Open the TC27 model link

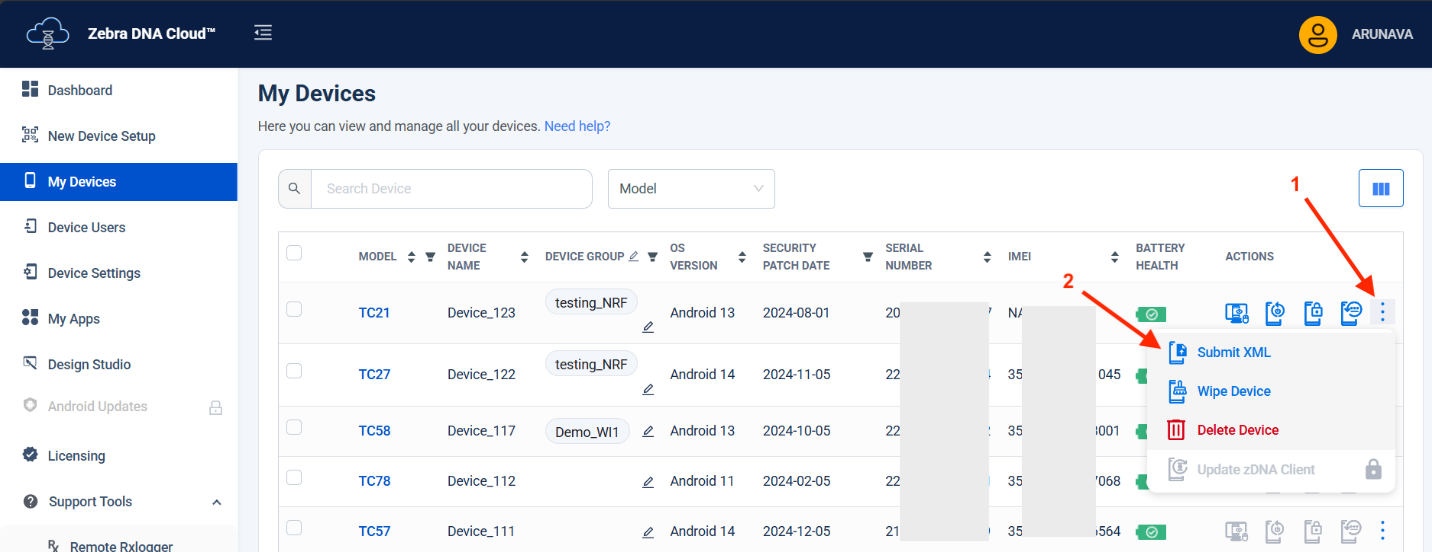pos(374,374)
